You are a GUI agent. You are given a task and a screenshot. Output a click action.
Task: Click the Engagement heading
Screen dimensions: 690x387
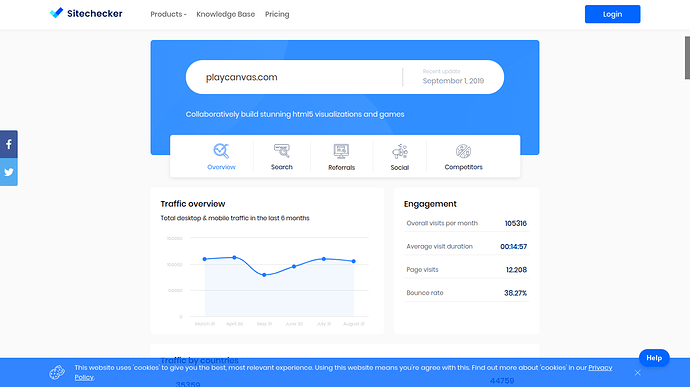point(430,204)
